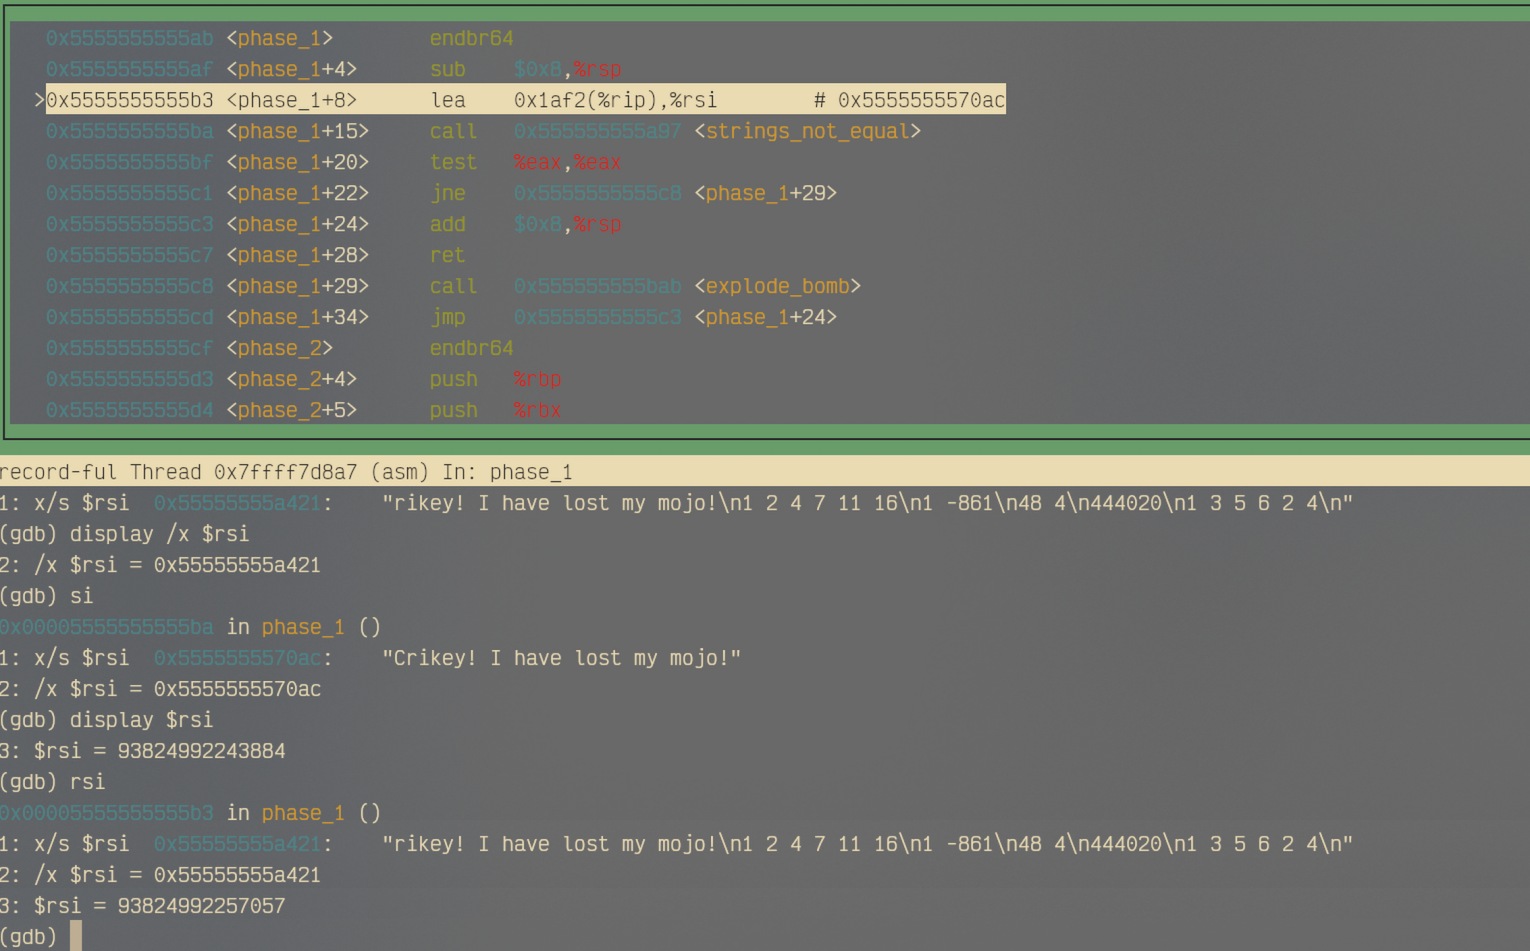Click the status bar showing 'In: phase_1'
The width and height of the screenshot is (1530, 951).
pyautogui.click(x=286, y=472)
